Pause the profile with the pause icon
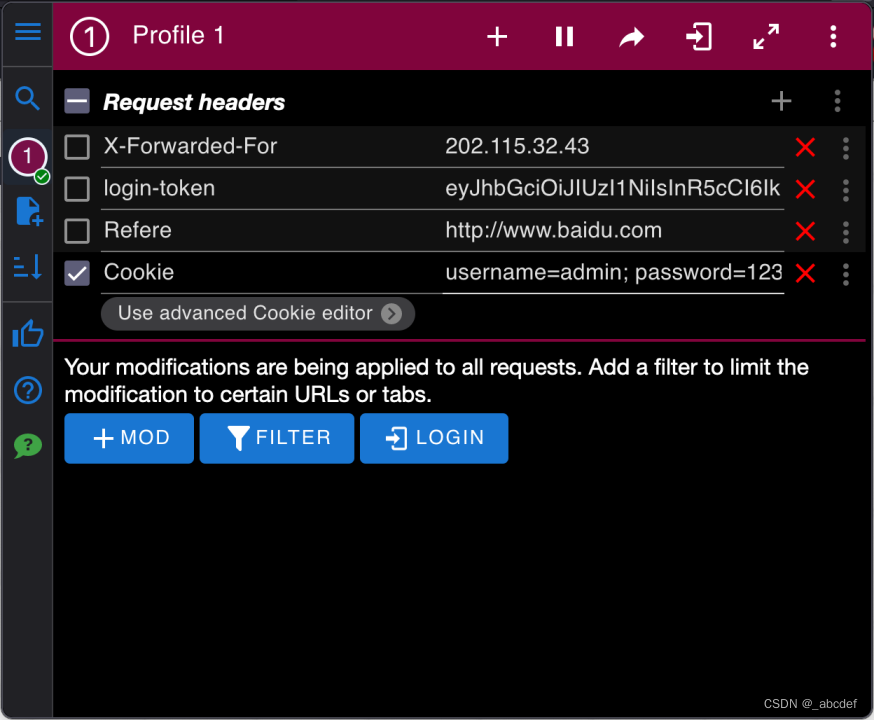The height and width of the screenshot is (720, 874). pyautogui.click(x=564, y=37)
